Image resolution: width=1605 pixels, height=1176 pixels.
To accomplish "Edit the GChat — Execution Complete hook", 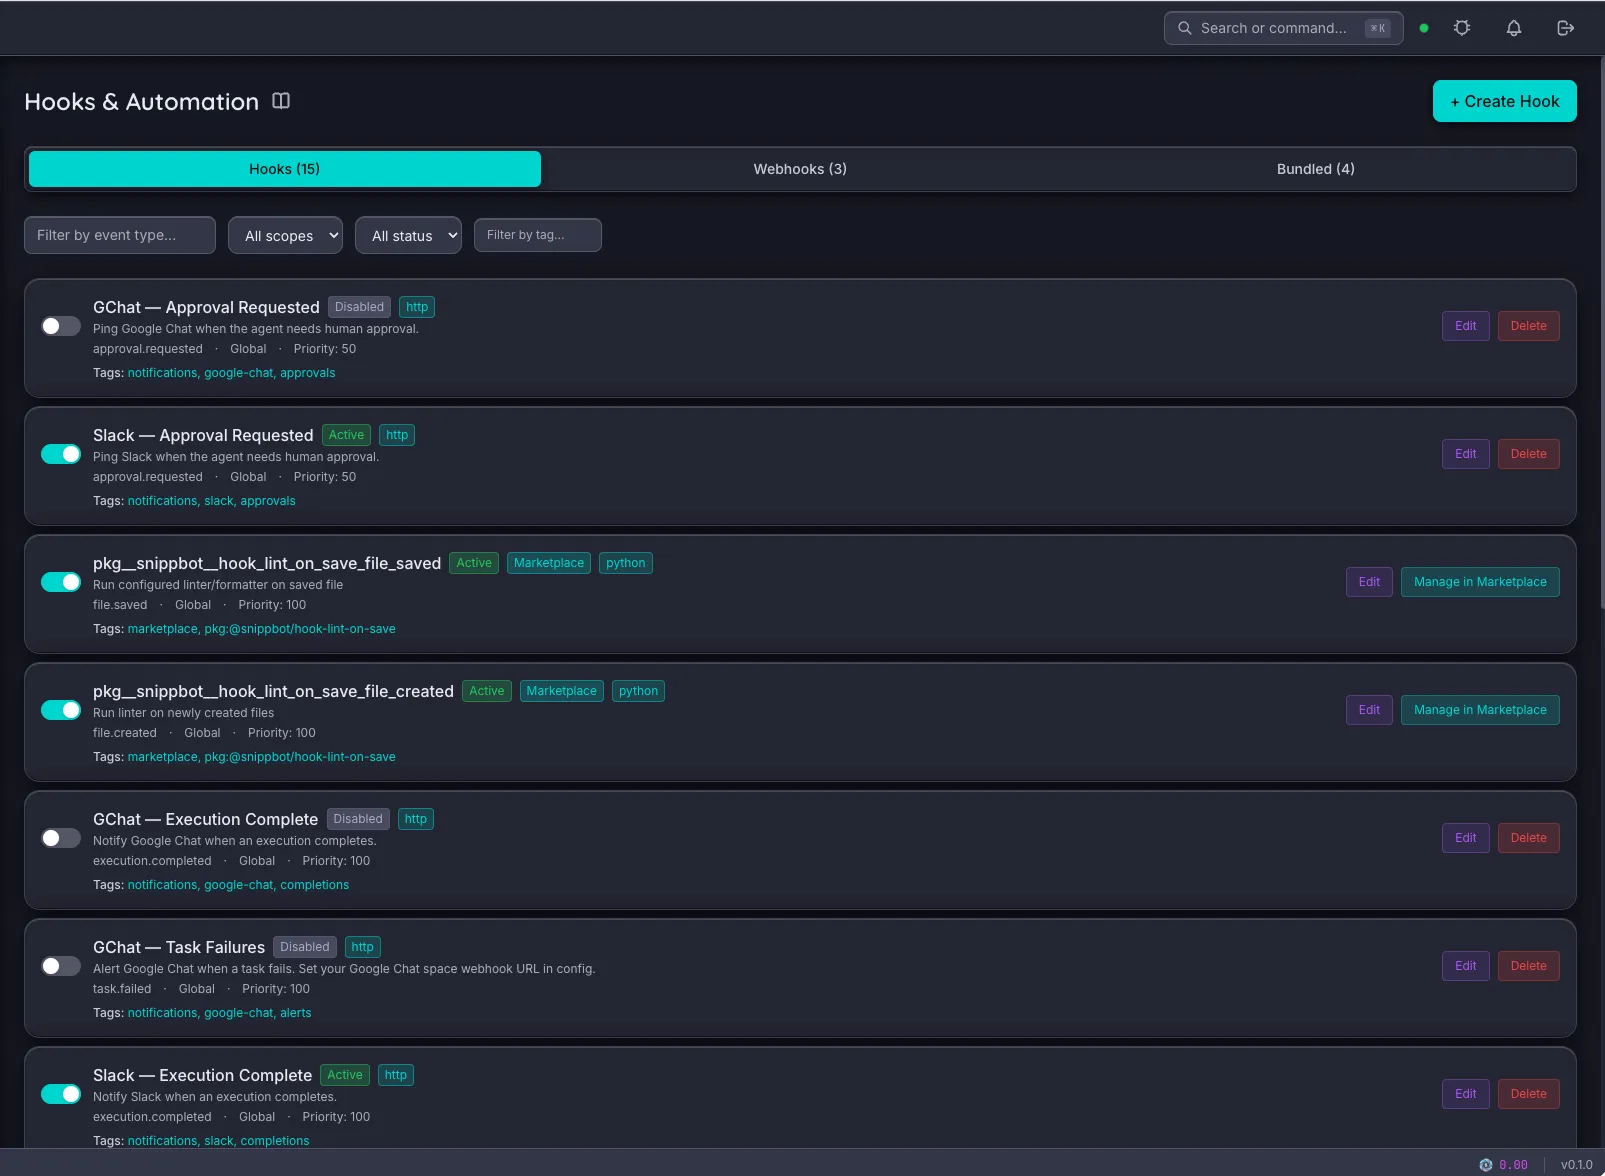I will (1466, 838).
